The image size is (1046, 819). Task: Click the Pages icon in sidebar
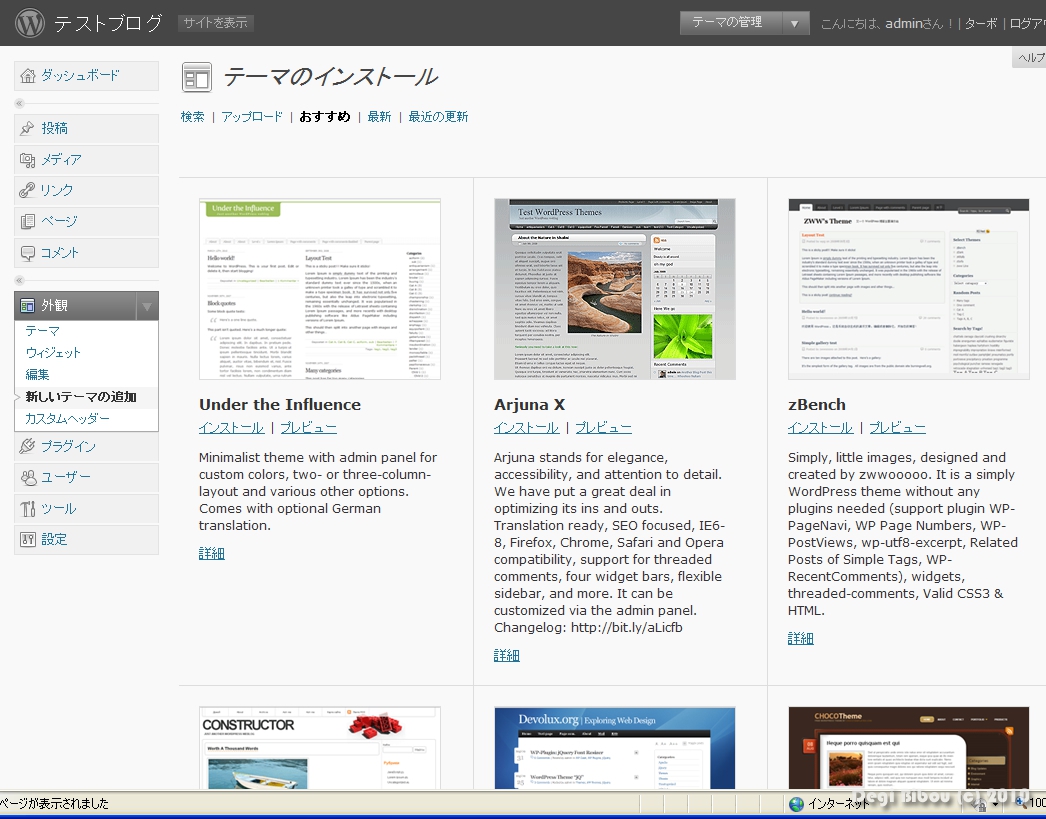click(27, 221)
